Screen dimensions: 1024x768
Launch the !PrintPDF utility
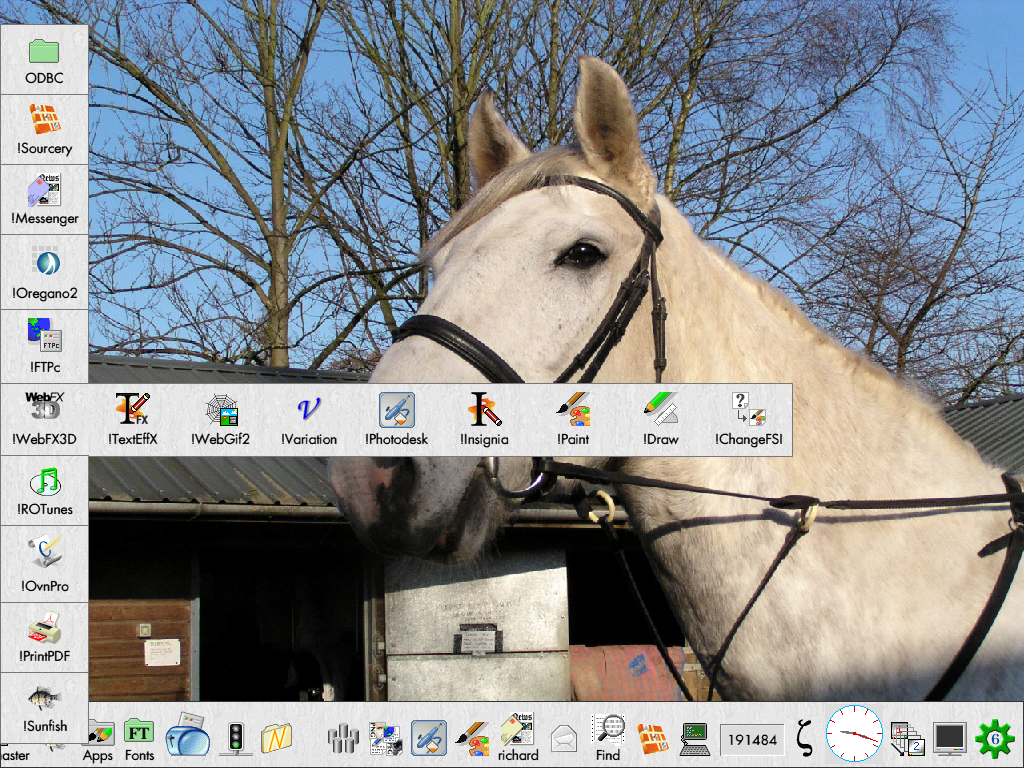click(44, 637)
